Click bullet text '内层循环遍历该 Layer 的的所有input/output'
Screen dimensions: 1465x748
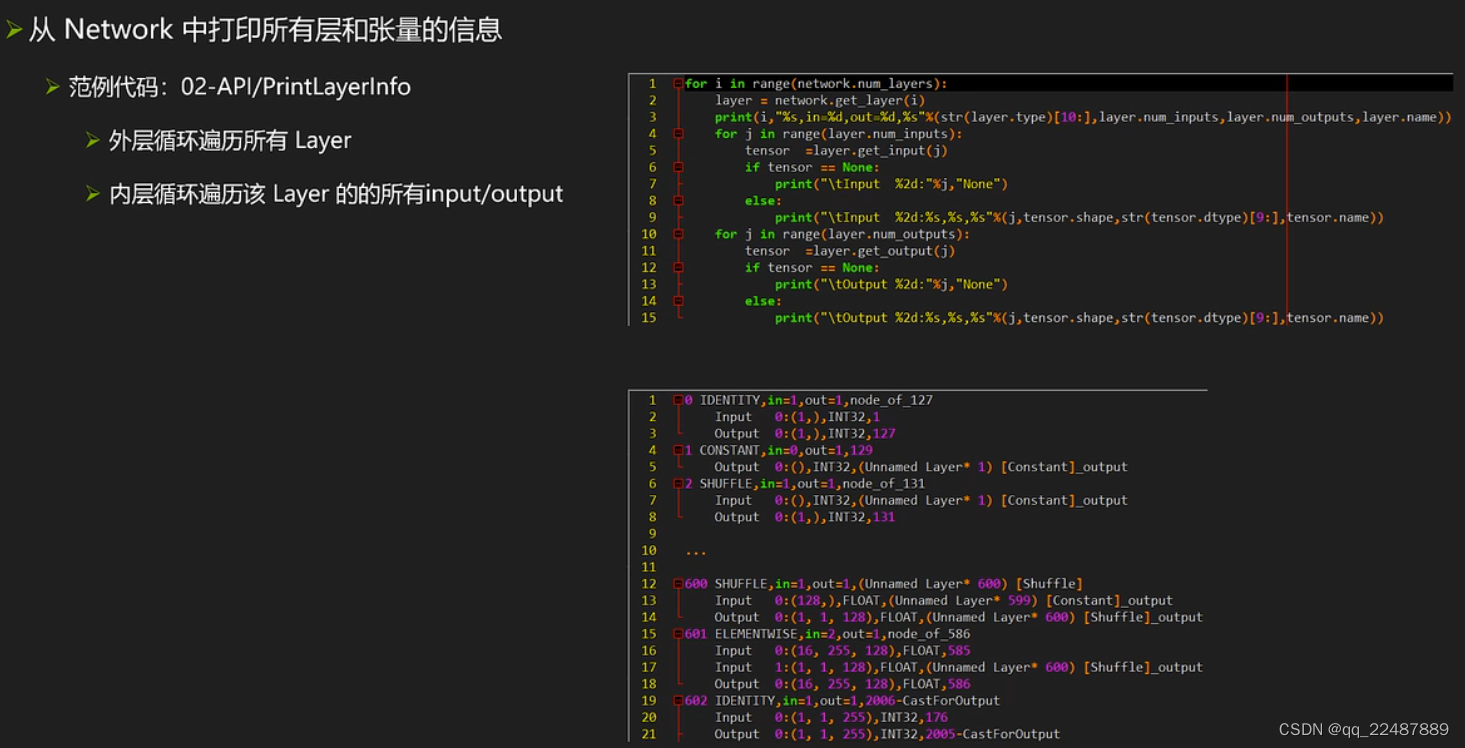[336, 193]
